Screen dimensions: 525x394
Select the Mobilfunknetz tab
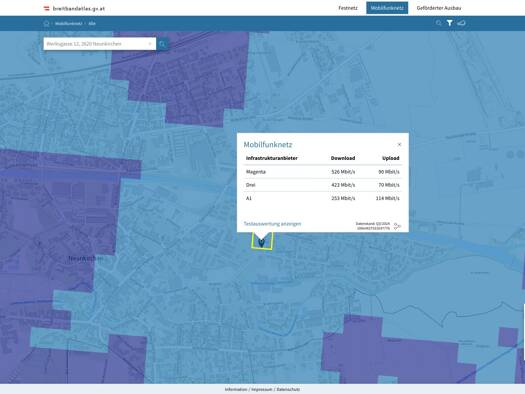point(387,8)
